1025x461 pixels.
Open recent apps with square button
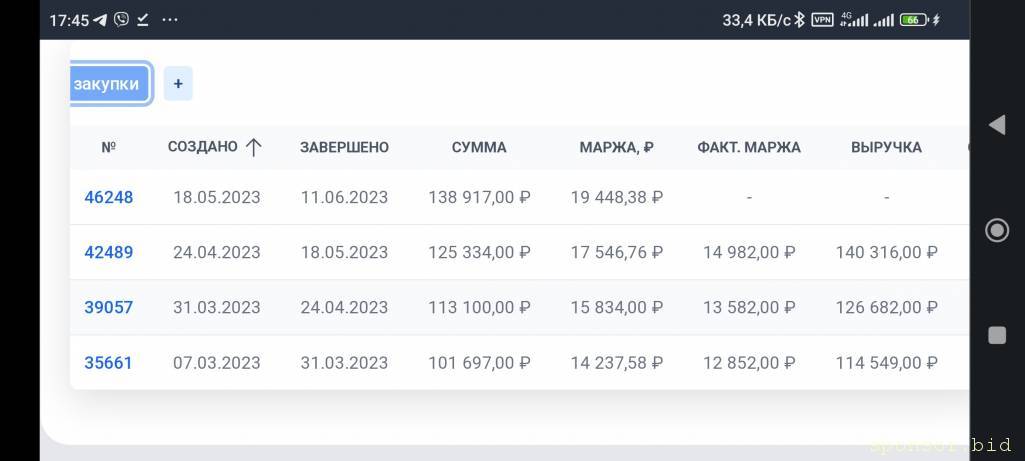coord(997,336)
